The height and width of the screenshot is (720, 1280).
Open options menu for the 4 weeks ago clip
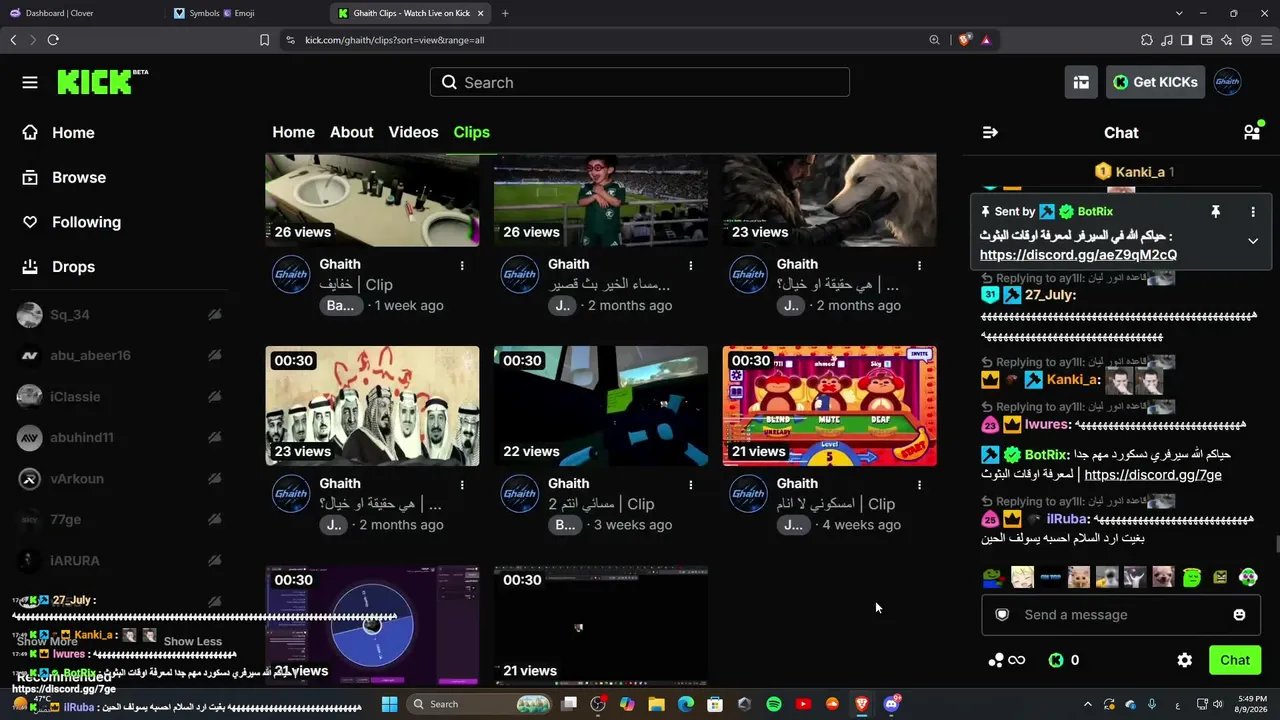tap(920, 484)
